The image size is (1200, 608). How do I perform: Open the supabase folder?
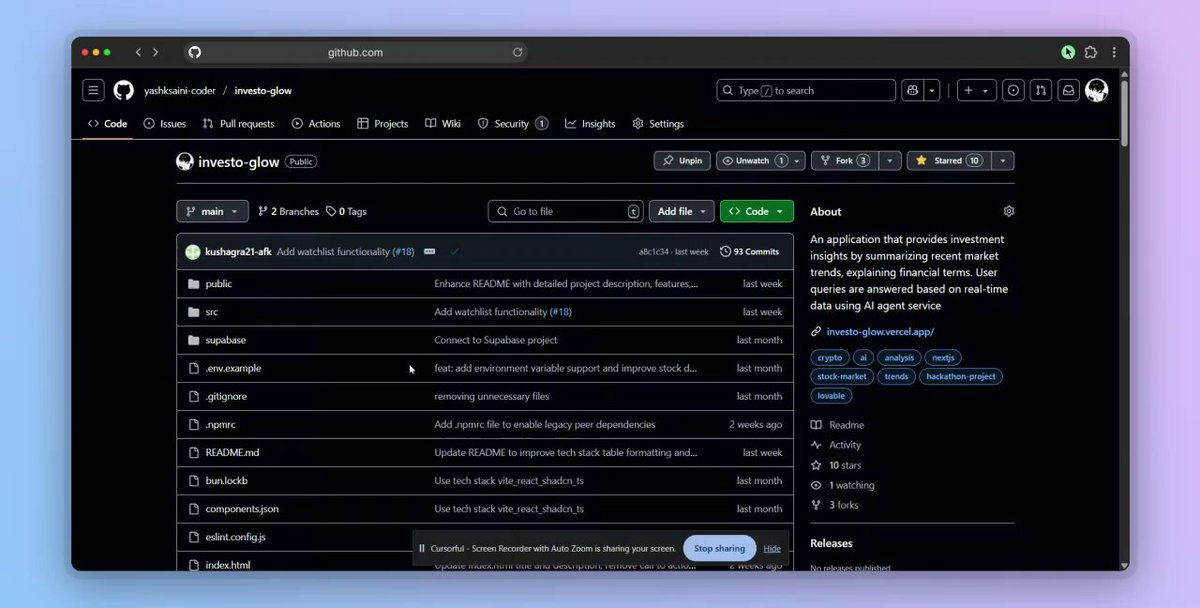click(x=225, y=340)
